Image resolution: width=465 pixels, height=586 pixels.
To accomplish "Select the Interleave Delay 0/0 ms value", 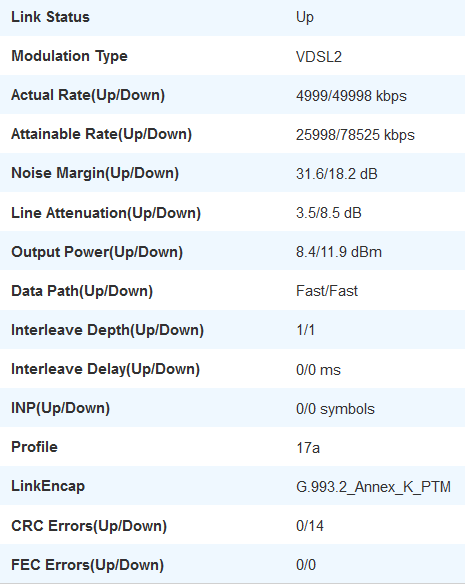I will (x=318, y=370).
